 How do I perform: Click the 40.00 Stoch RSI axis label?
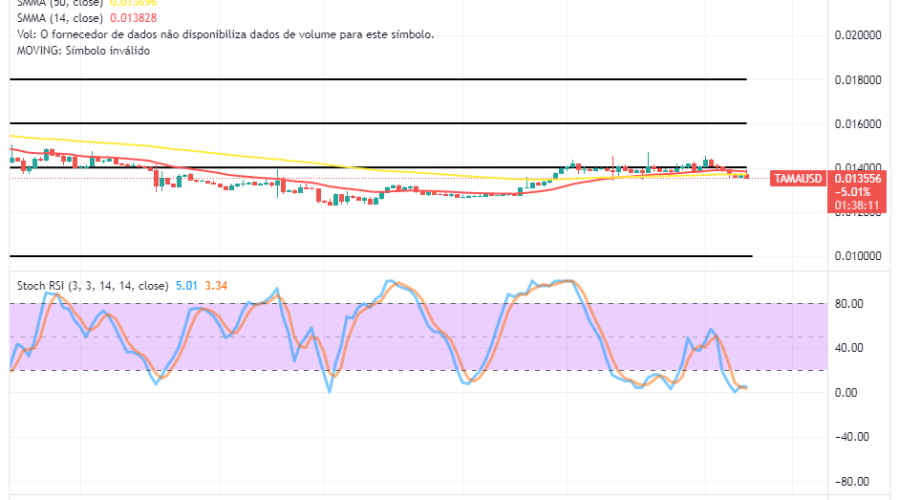[849, 348]
